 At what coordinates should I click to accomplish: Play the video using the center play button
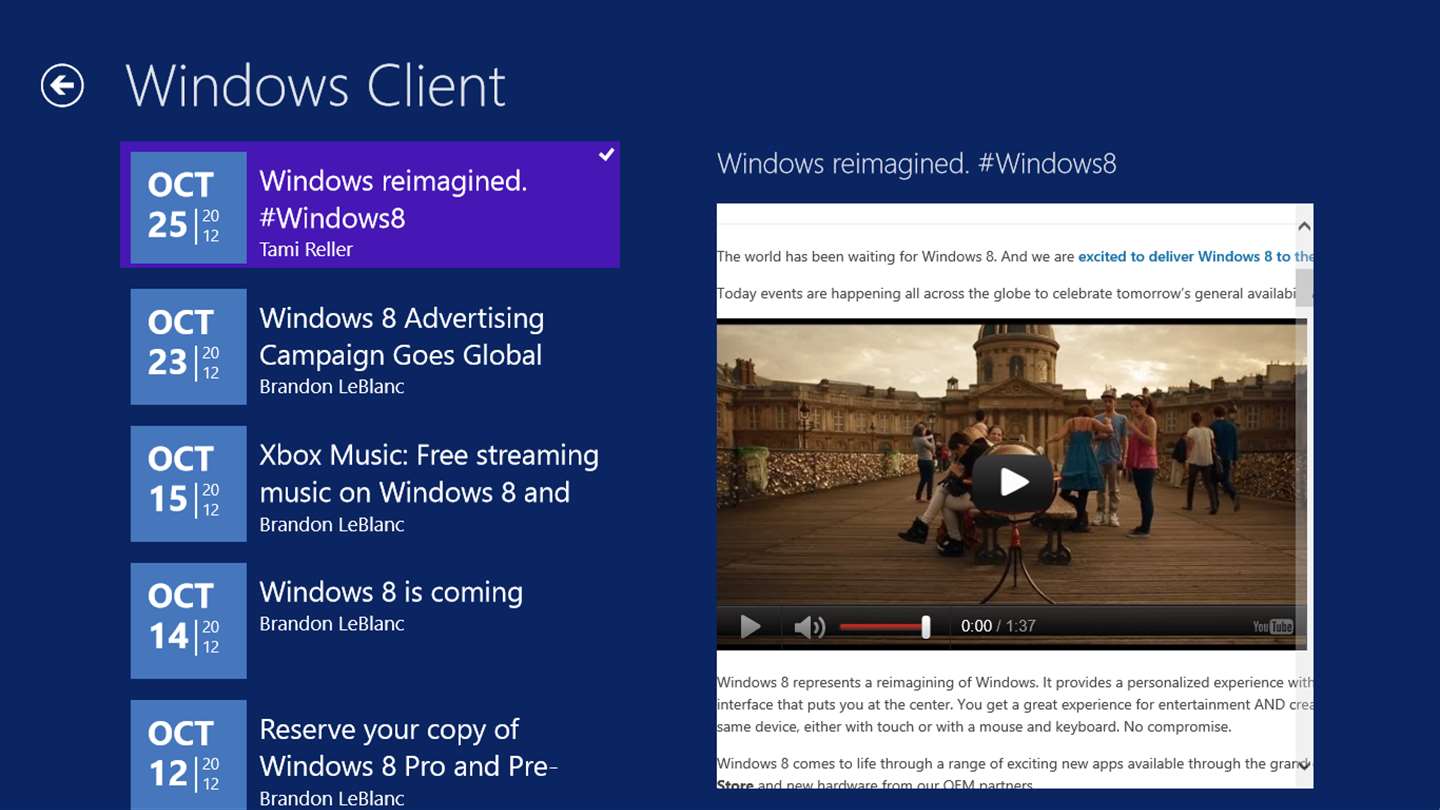(1013, 482)
